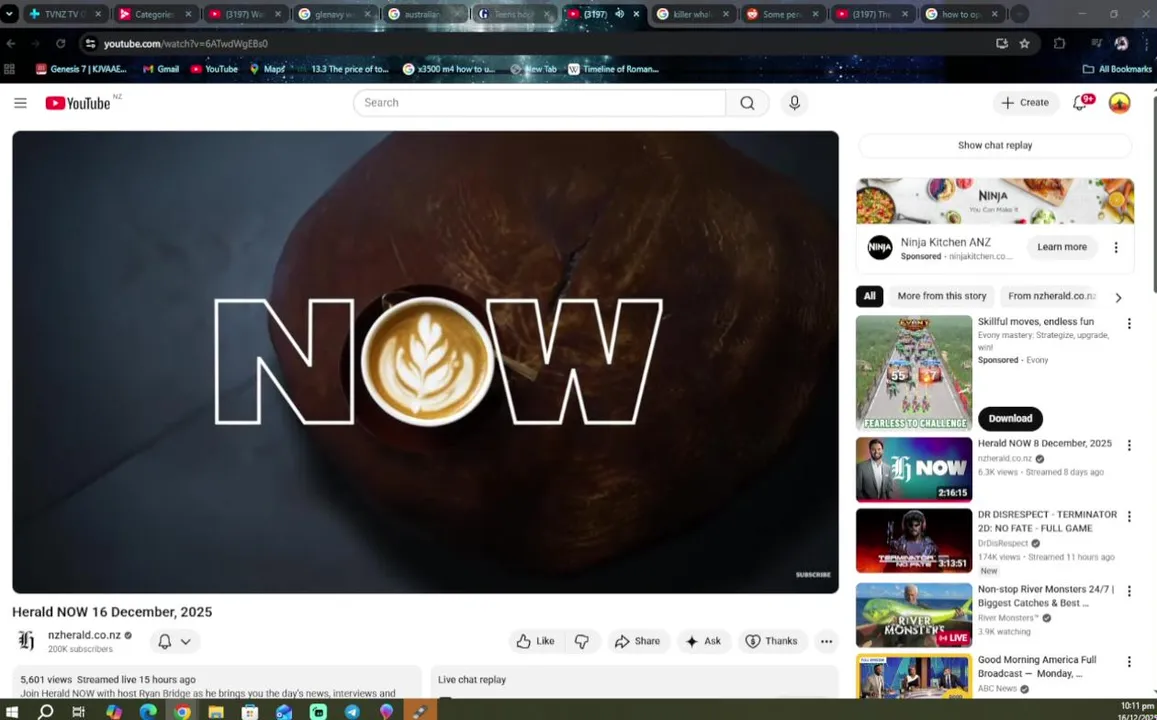Image resolution: width=1157 pixels, height=720 pixels.
Task: Open the Genesis 7 KJV bookmark
Action: pos(81,69)
